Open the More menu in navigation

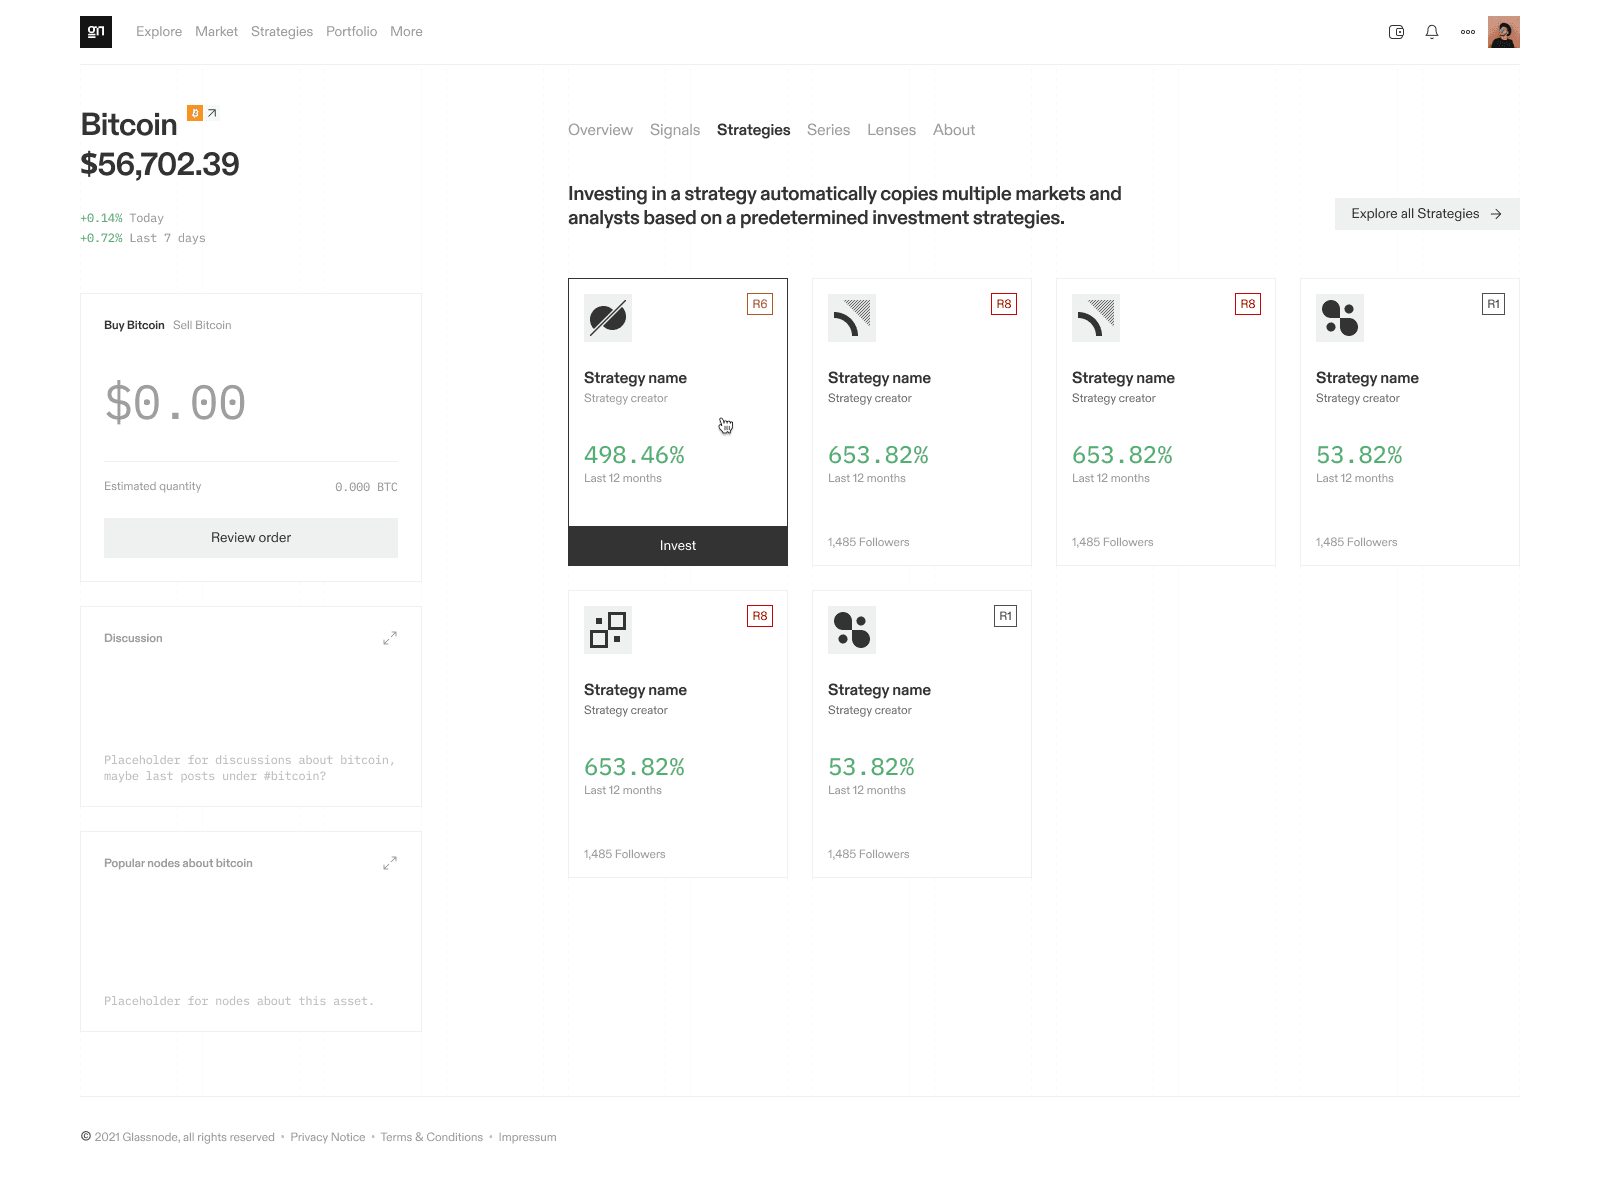(x=406, y=32)
